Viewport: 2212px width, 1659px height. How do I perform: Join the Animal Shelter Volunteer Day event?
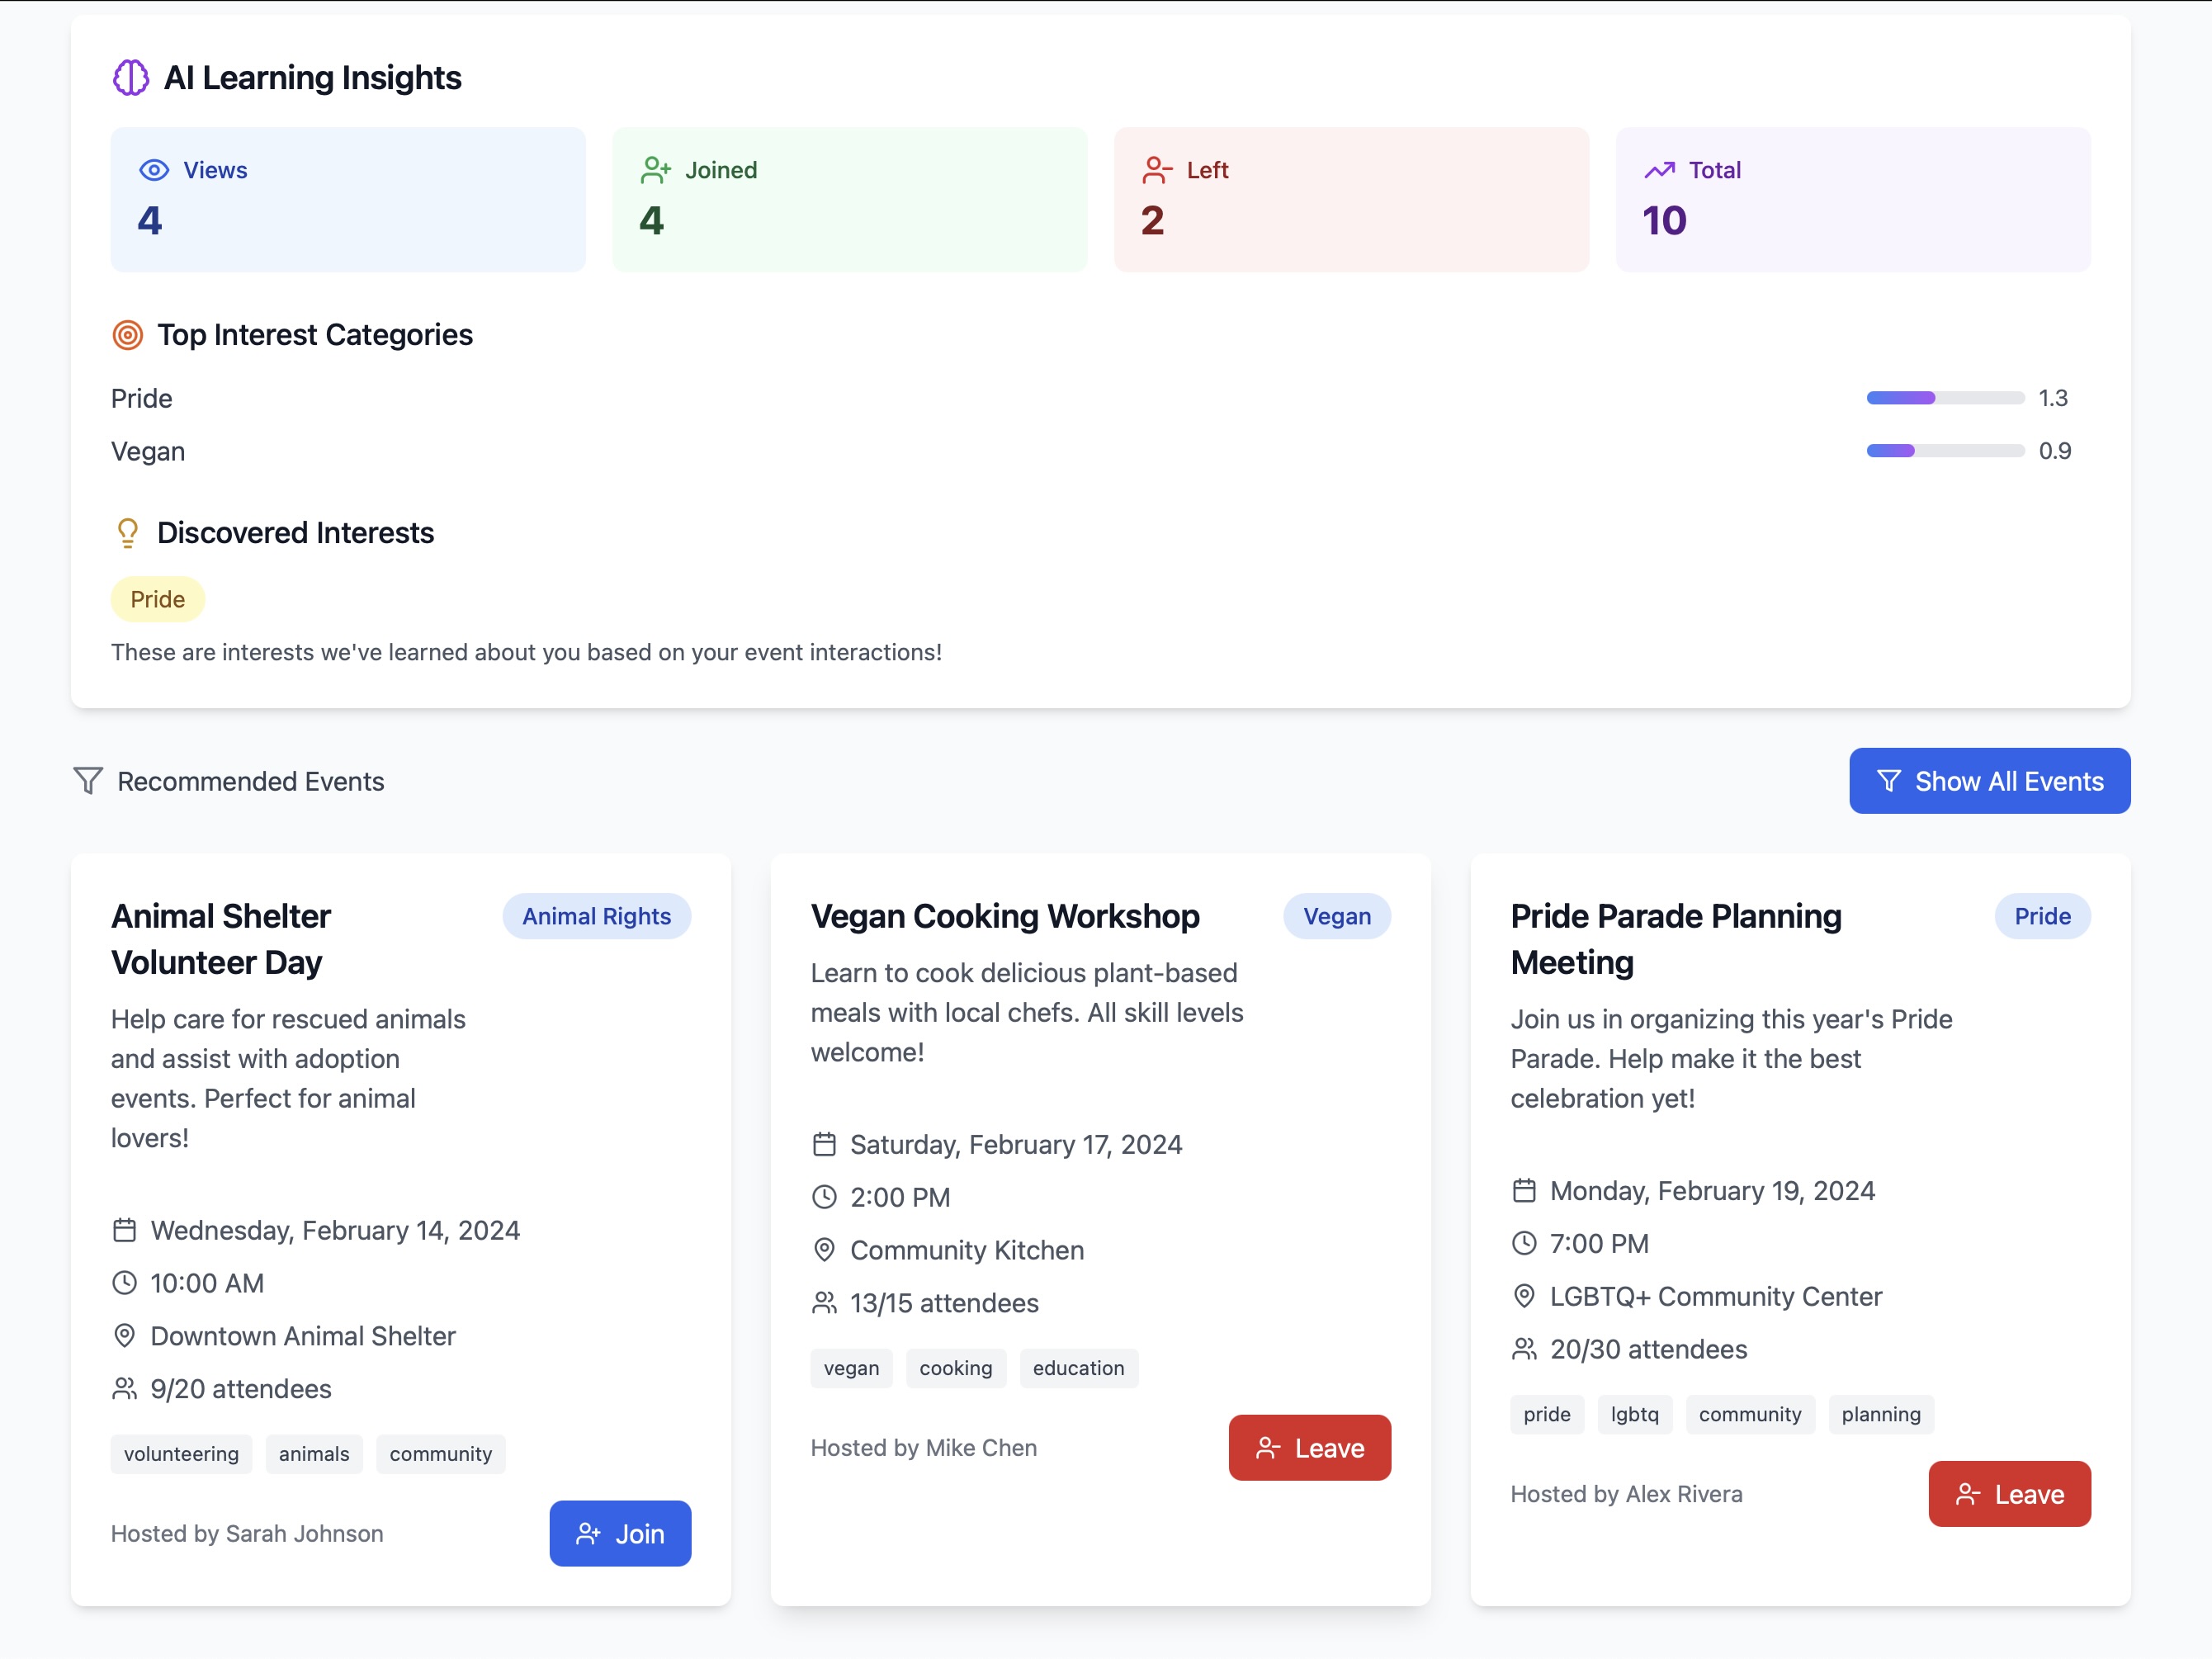[620, 1533]
